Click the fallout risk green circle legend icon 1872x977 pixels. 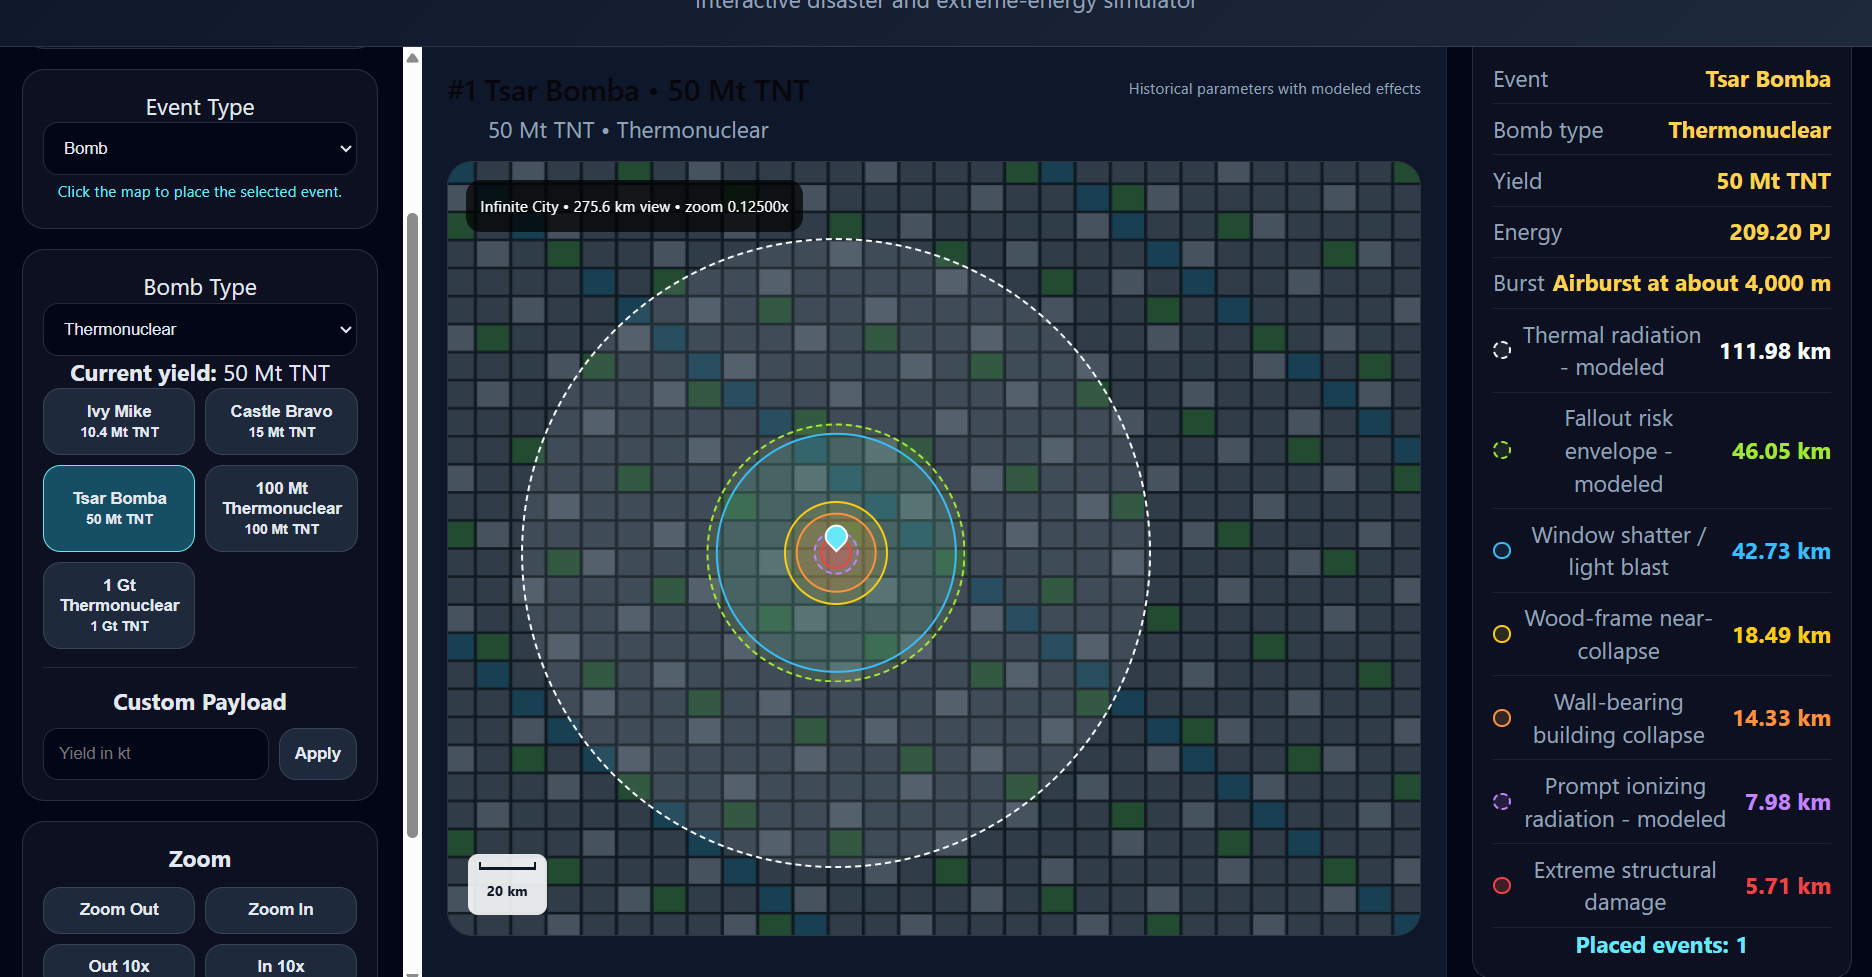click(x=1501, y=450)
